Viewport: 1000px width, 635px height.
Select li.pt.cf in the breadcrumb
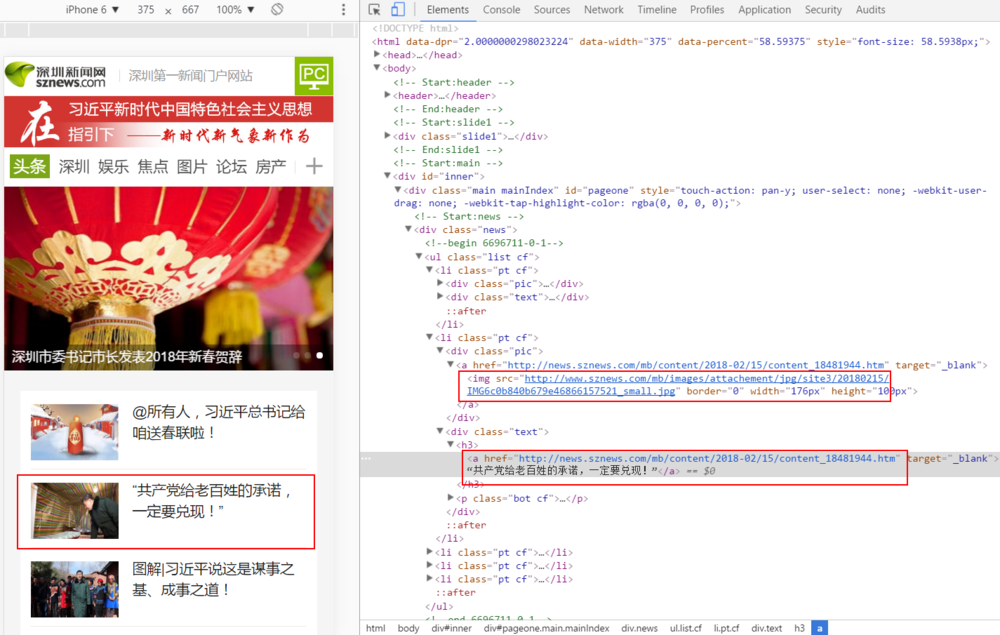click(x=726, y=628)
